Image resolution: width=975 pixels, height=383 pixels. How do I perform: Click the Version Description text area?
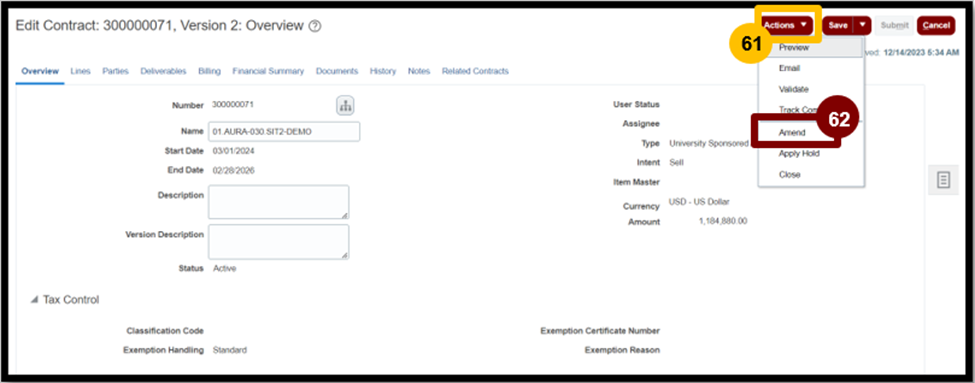279,241
